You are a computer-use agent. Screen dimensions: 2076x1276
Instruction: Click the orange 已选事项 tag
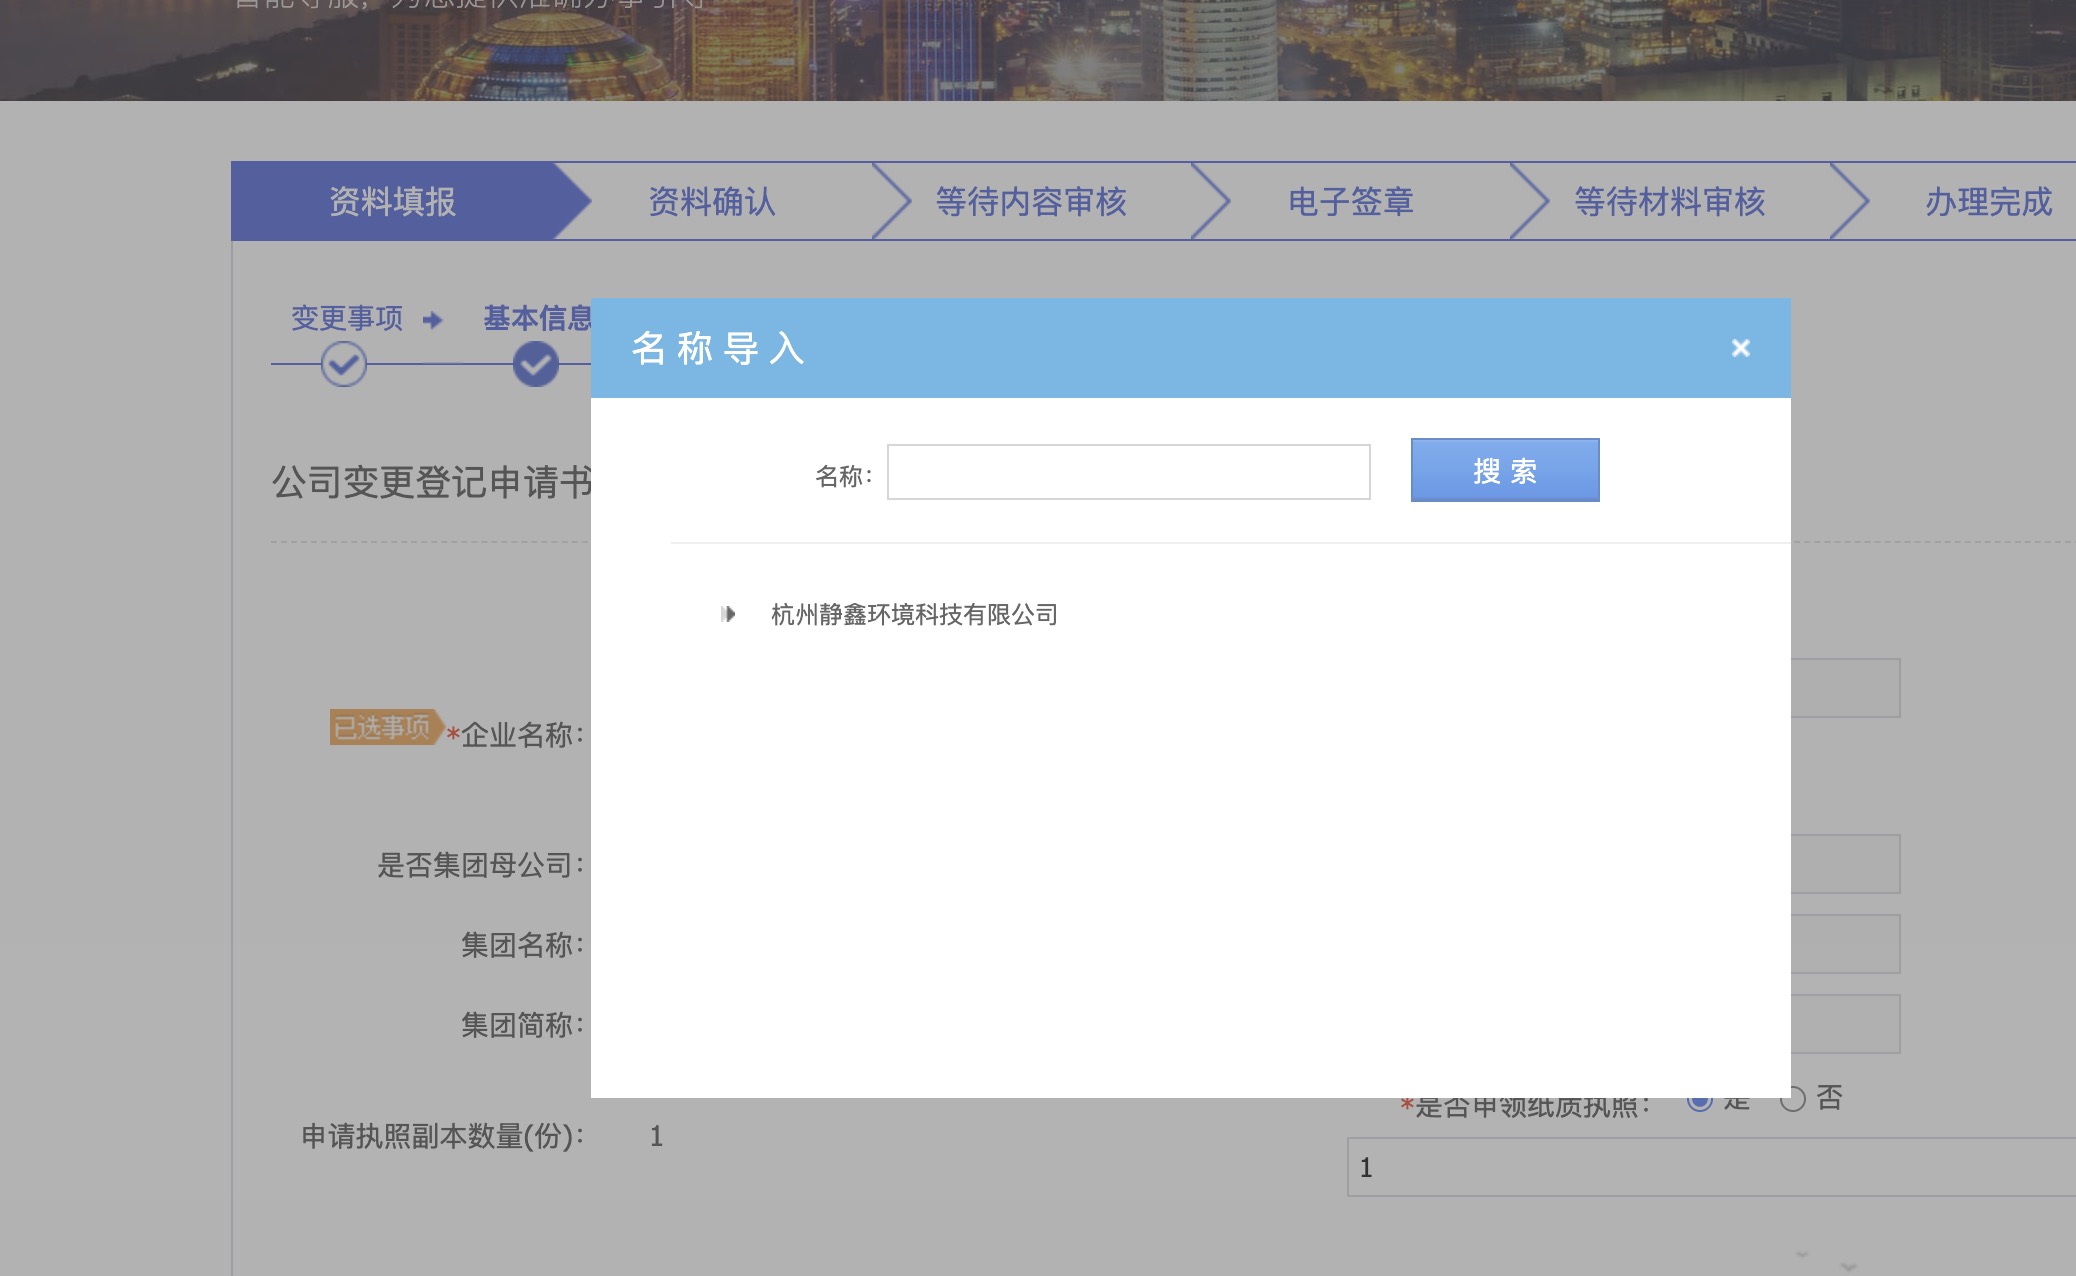[383, 727]
